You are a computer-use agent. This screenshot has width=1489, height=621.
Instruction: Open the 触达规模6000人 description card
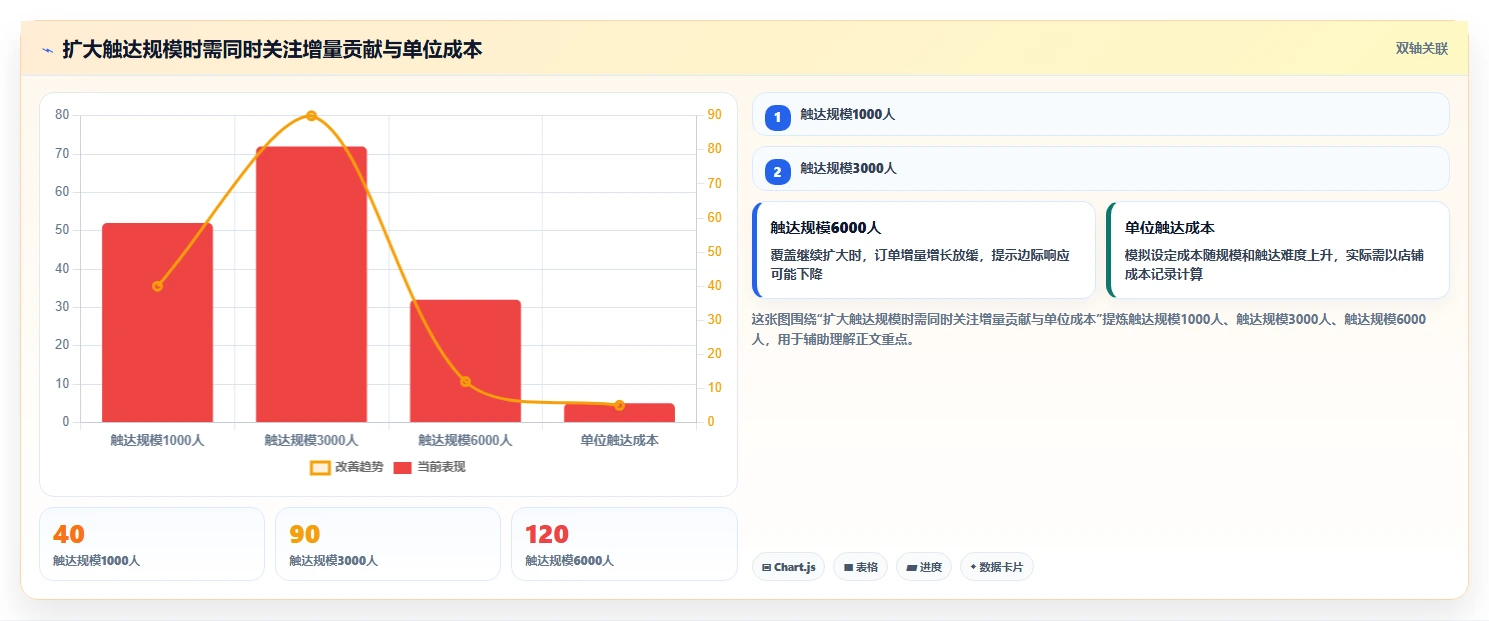pos(924,250)
